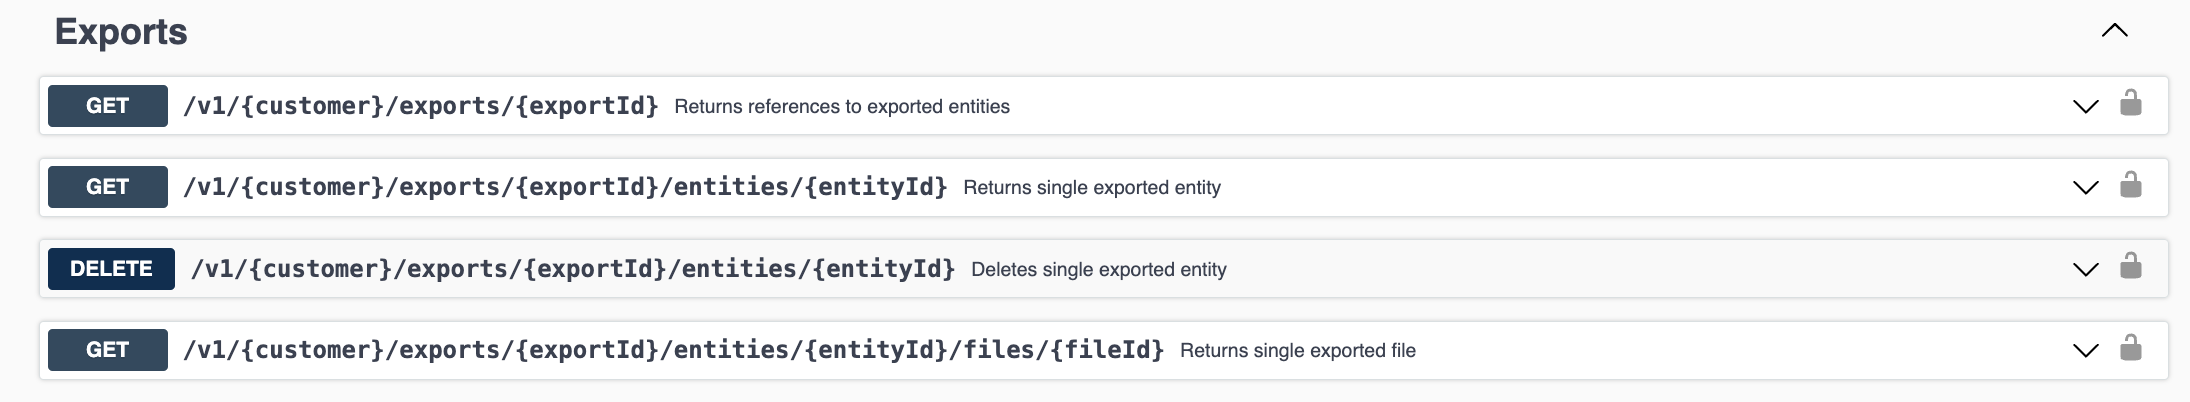Viewport: 2190px width, 402px height.
Task: Collapse the Exports section with top arrow
Action: [2114, 31]
